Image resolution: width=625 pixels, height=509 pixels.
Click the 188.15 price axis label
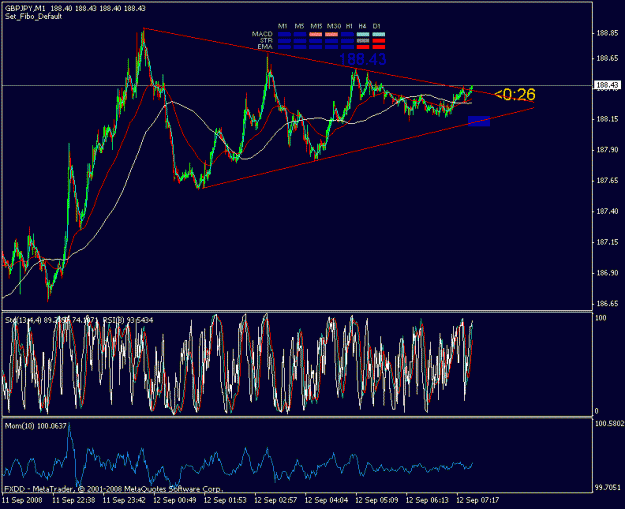(607, 119)
